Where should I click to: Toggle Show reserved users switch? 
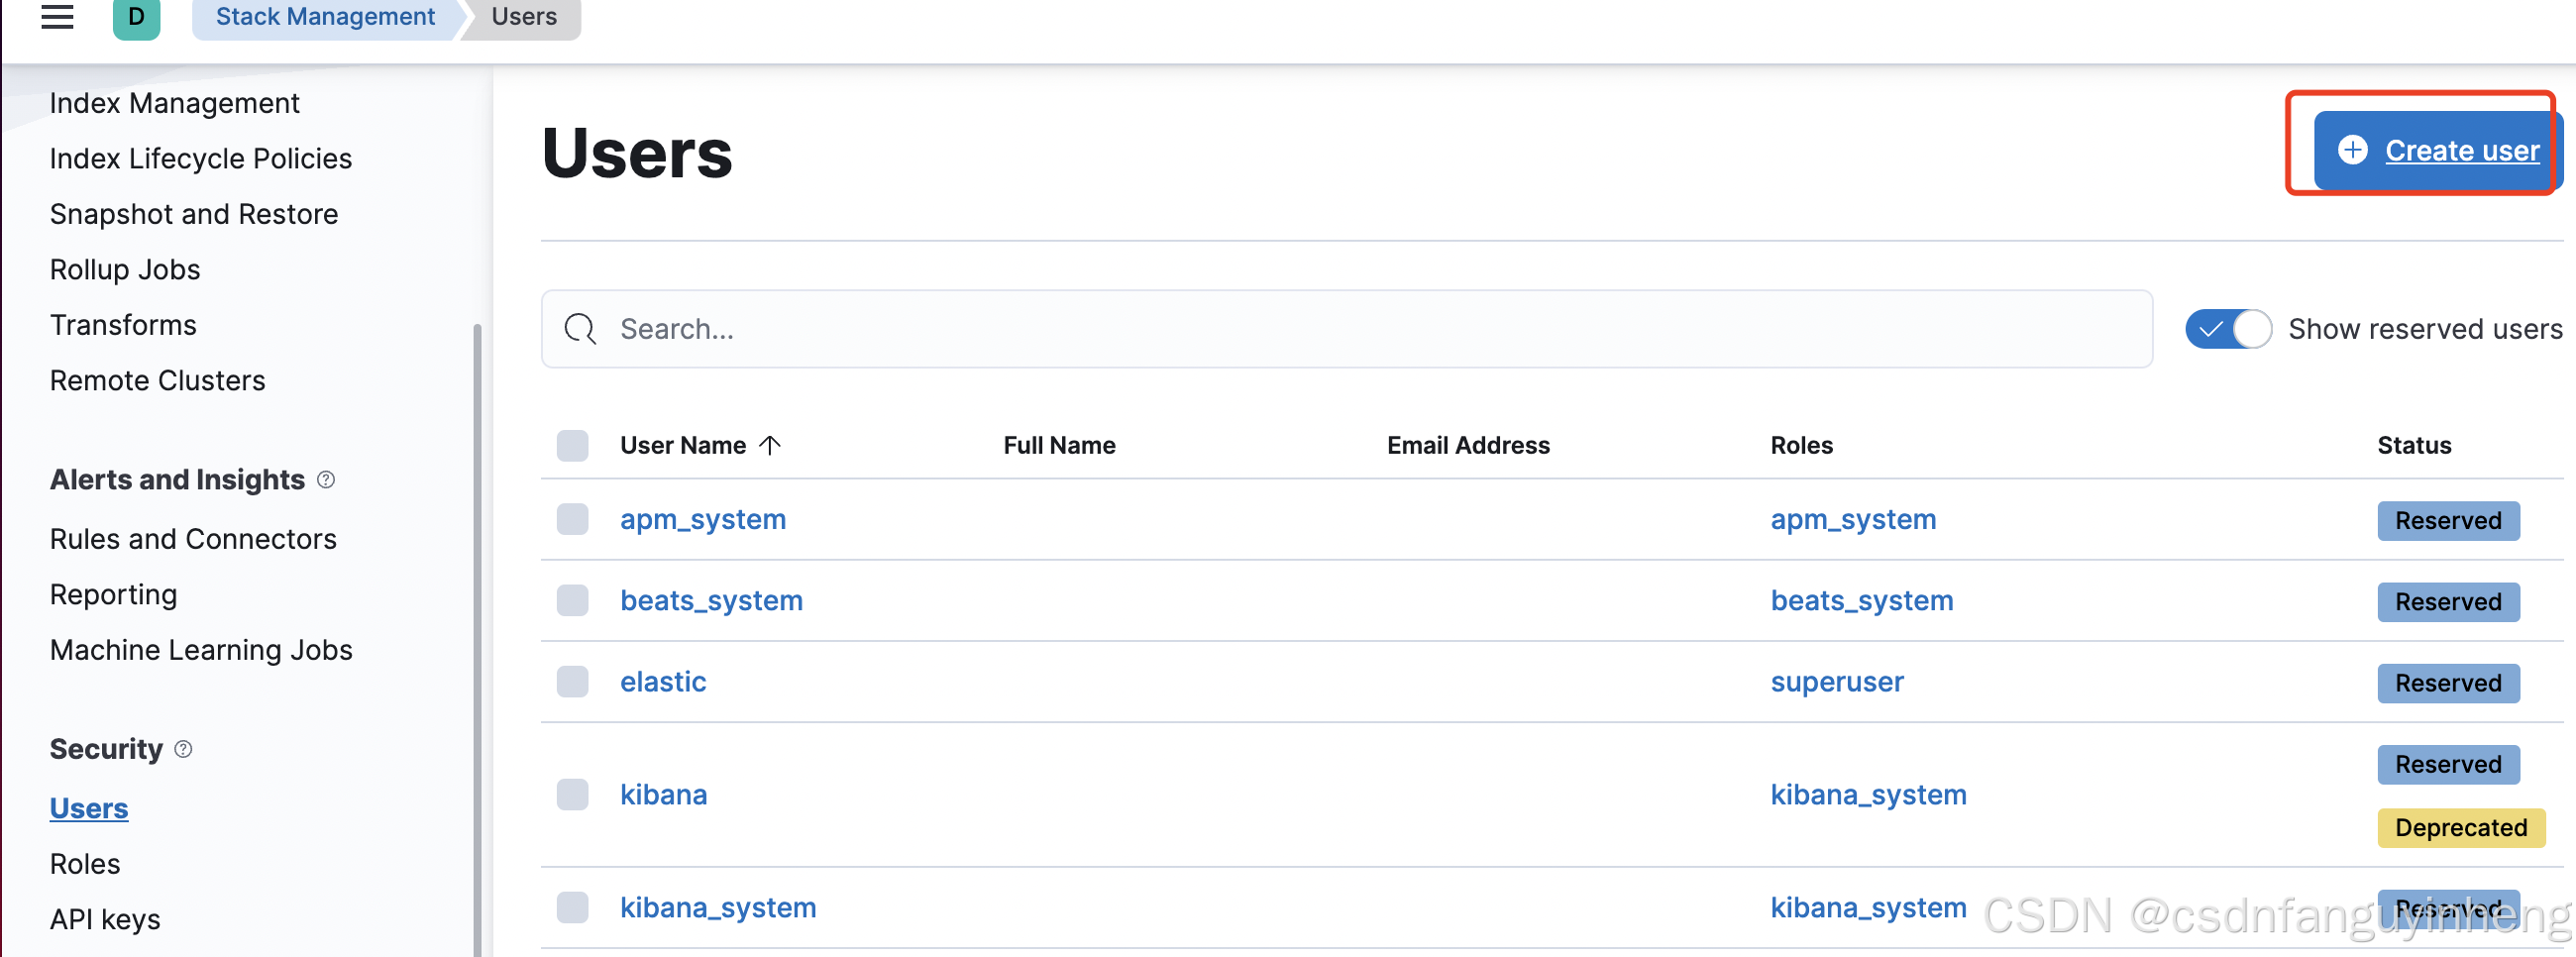tap(2228, 329)
